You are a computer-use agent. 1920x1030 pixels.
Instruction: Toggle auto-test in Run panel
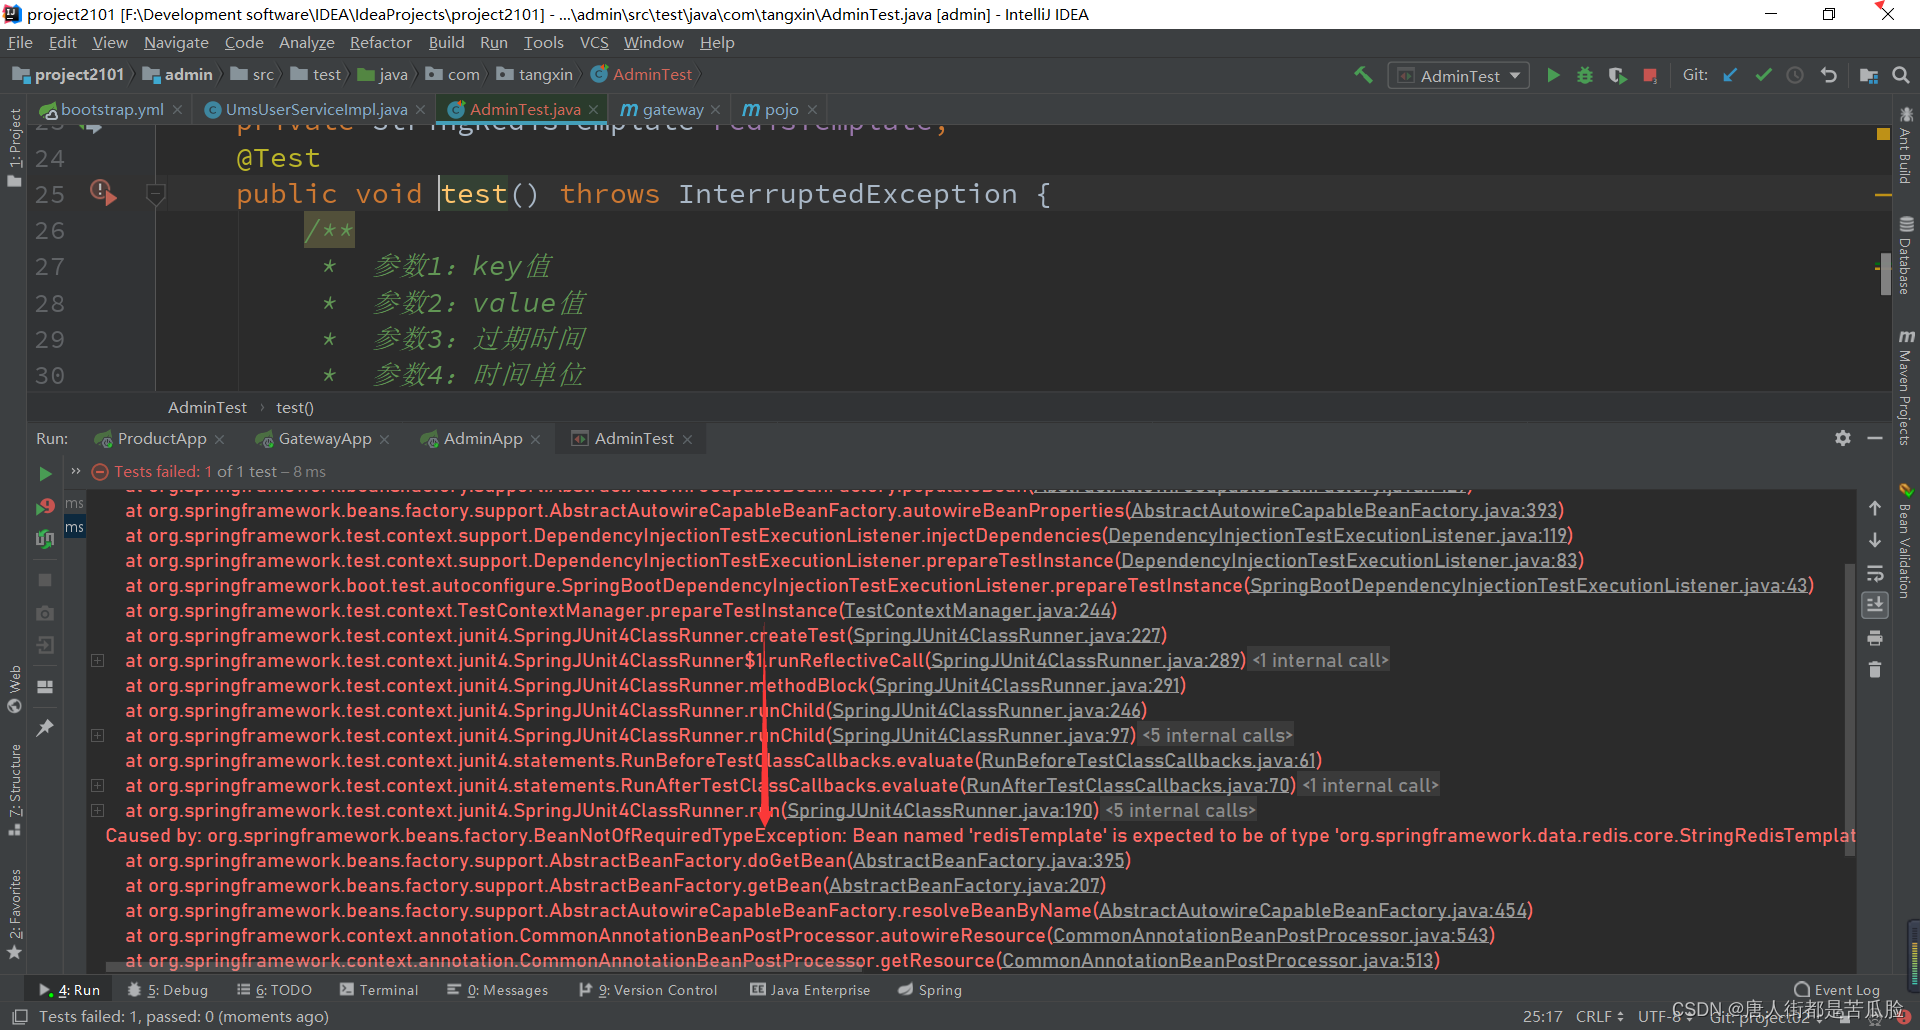[45, 540]
